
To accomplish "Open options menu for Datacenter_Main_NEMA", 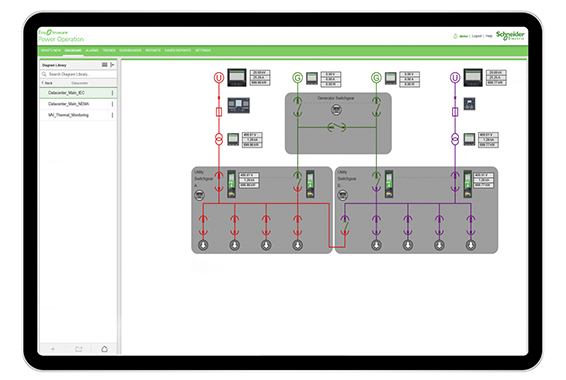I will 112,104.
